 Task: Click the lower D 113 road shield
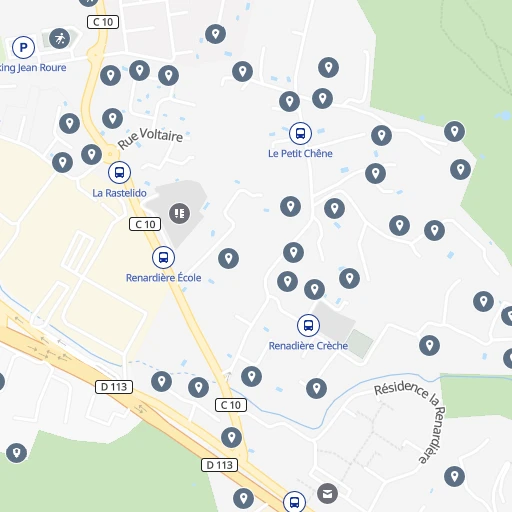[x=219, y=465]
